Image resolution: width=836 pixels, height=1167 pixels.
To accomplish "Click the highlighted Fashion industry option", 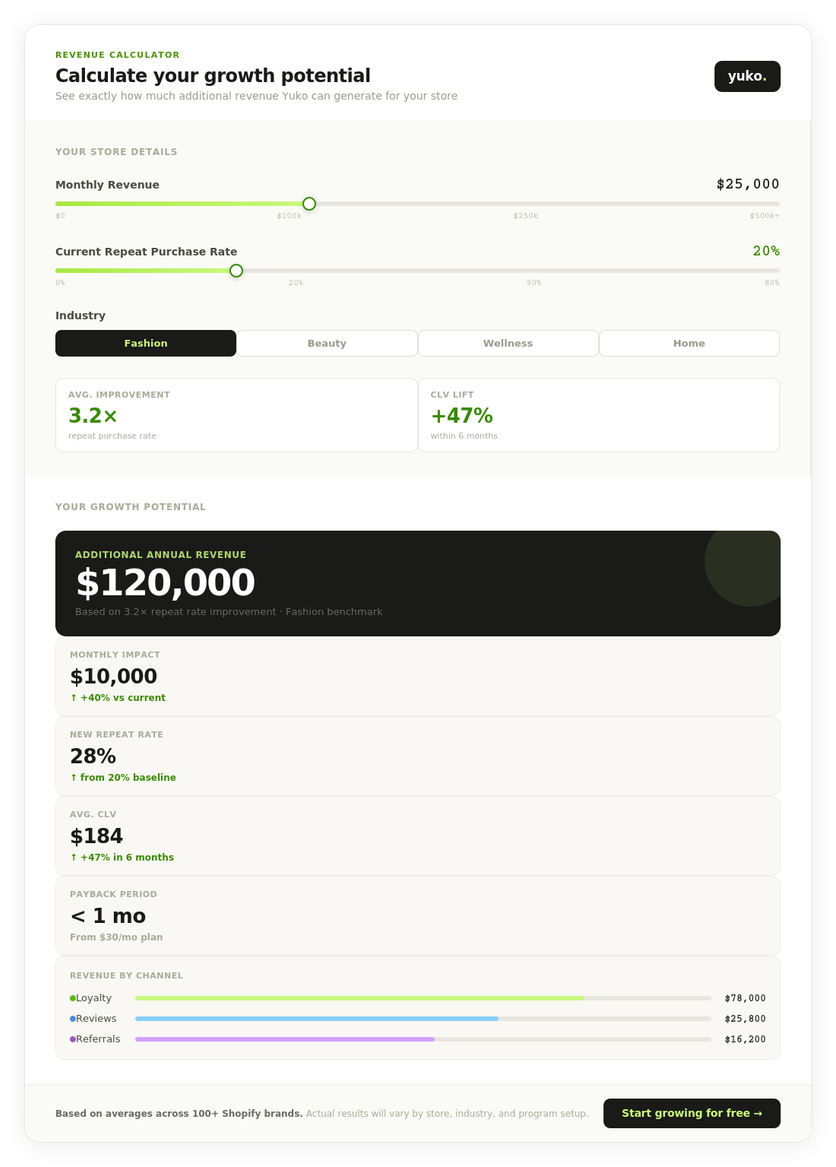I will (146, 342).
